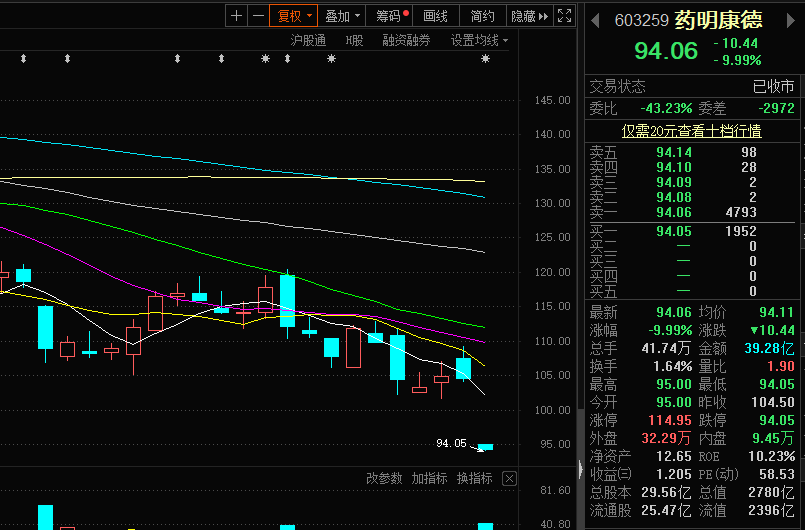805x530 pixels.
Task: Hide the side panel with 隐藏
Action: (x=529, y=16)
